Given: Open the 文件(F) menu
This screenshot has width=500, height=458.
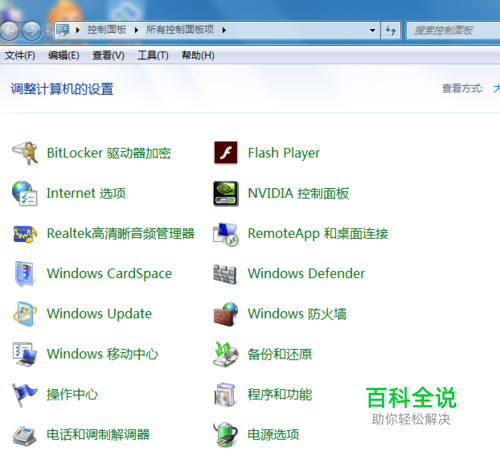Looking at the screenshot, I should coord(20,55).
